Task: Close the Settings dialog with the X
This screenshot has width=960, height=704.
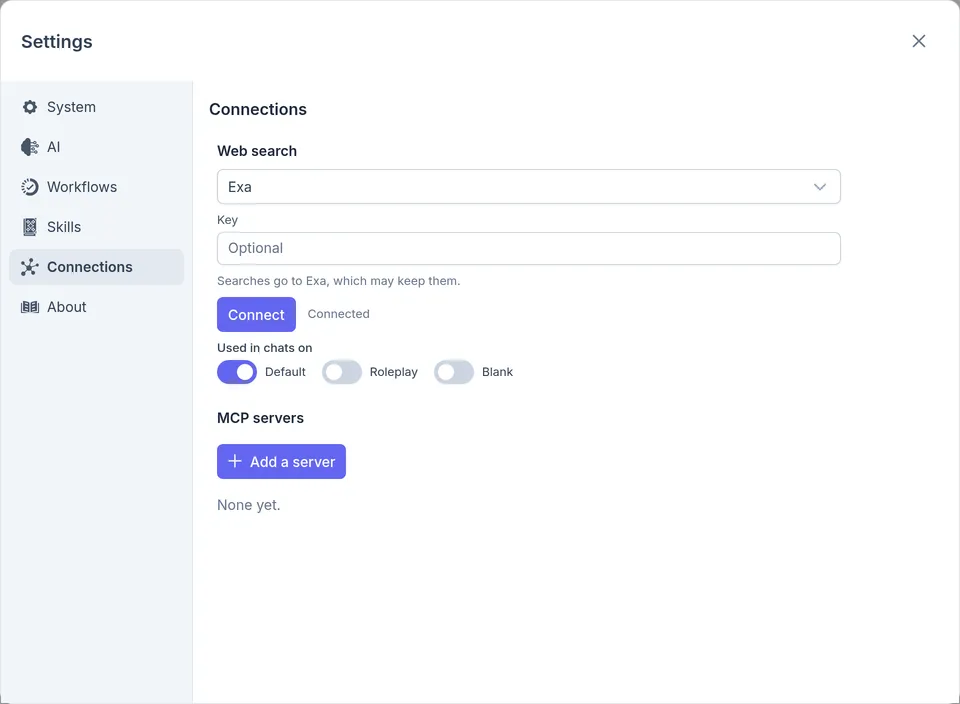Action: tap(918, 41)
